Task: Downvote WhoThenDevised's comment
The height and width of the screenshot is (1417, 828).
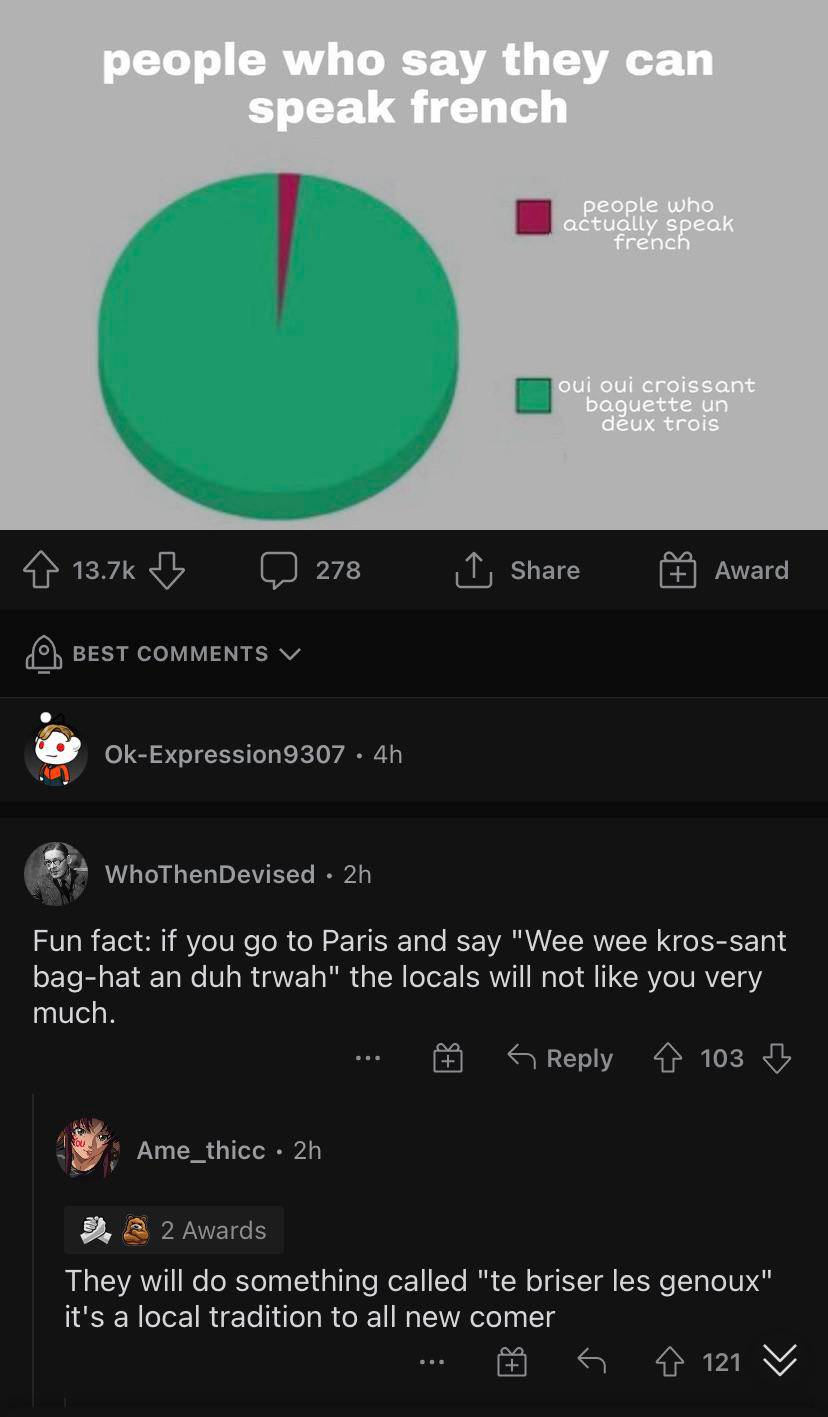Action: point(777,1058)
